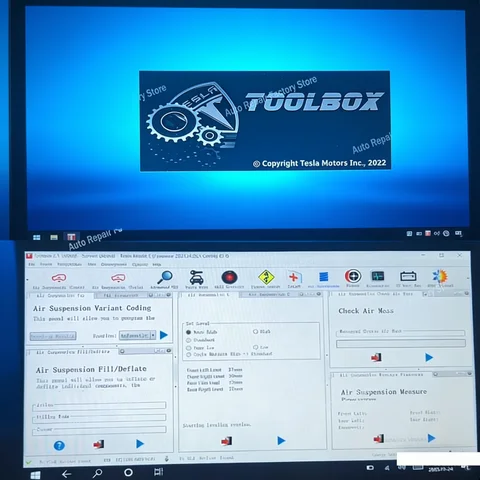Click the Toolbox splash screen on upper monitor
Viewport: 480px width, 480px height.
(265, 121)
